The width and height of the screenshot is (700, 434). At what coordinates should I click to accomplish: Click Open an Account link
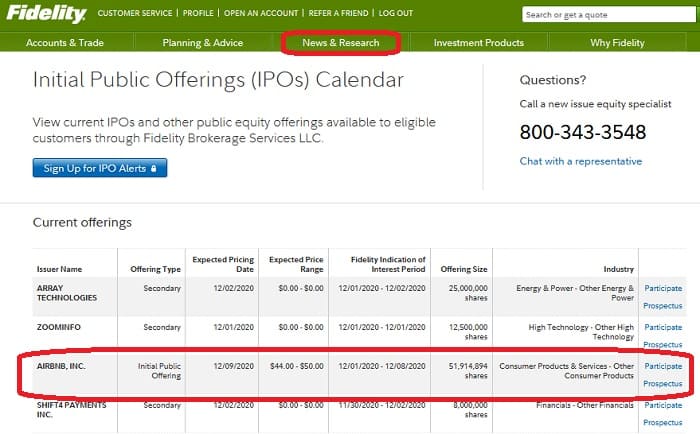261,13
